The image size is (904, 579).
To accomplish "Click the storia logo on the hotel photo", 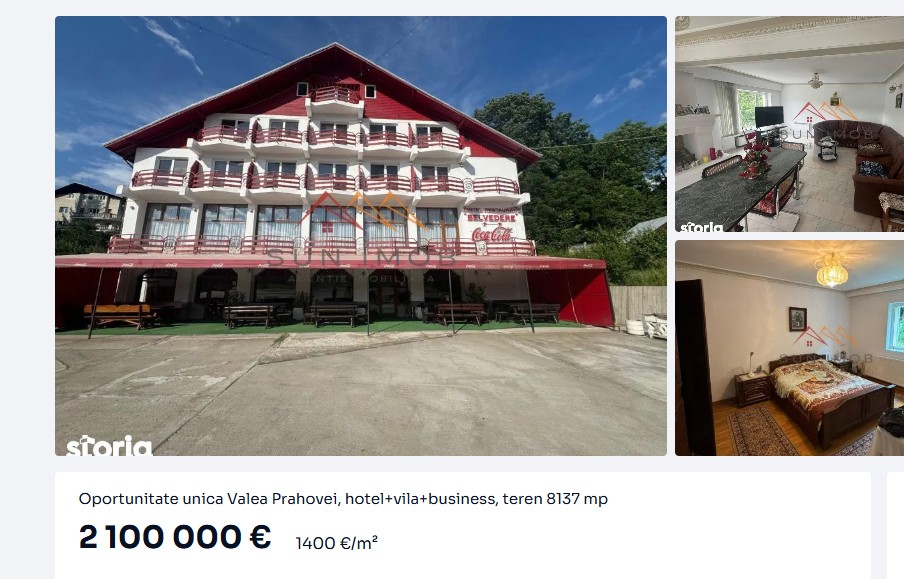I will point(109,446).
